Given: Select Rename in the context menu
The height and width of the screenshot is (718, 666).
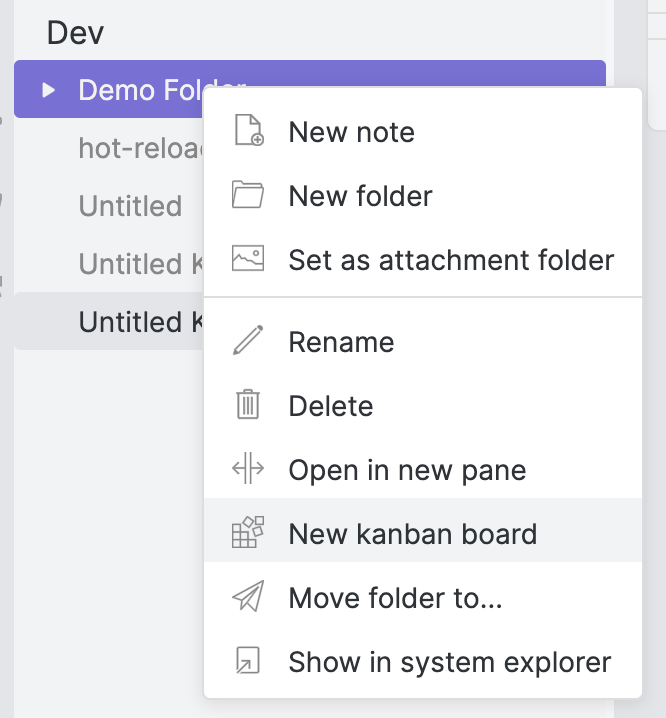Looking at the screenshot, I should pos(341,342).
